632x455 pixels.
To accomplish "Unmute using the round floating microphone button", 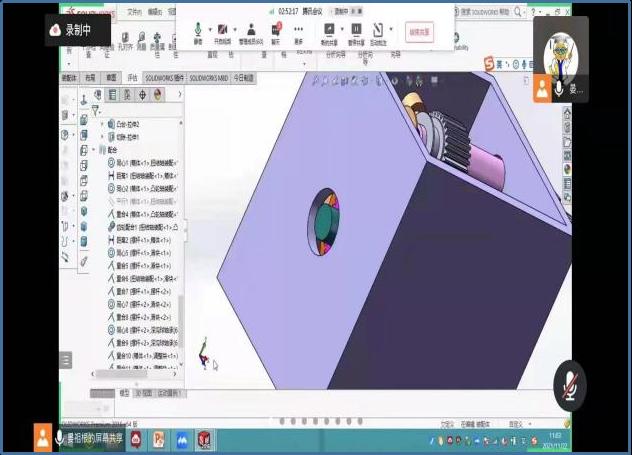I will pyautogui.click(x=570, y=386).
